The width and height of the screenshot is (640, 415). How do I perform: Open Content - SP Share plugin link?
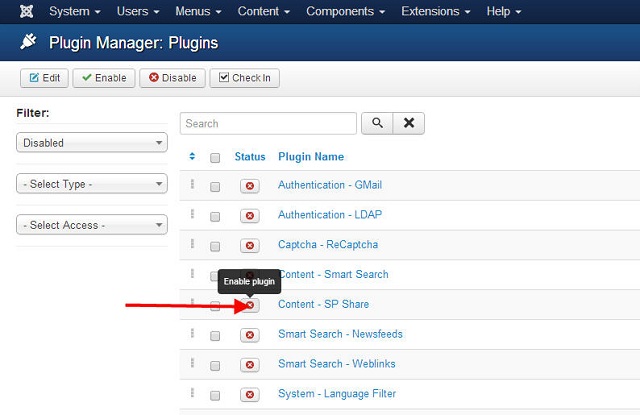(x=323, y=304)
